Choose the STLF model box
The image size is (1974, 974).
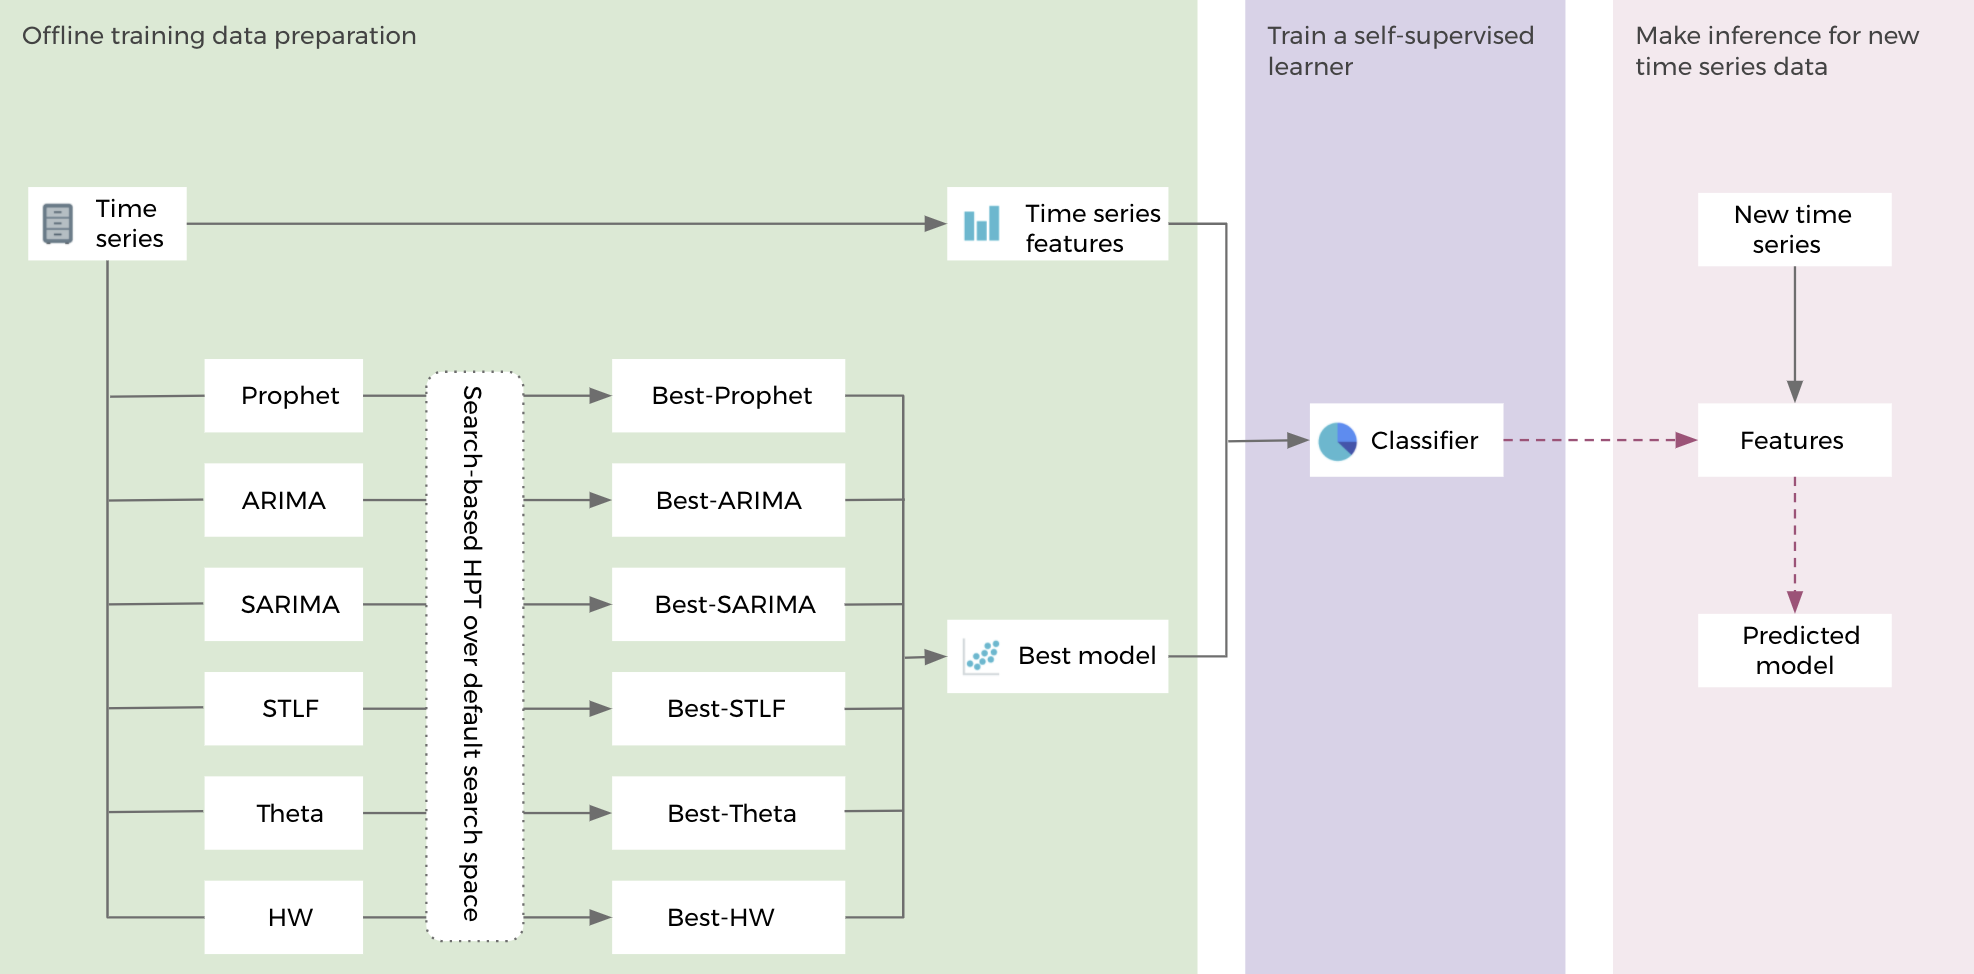click(x=284, y=708)
